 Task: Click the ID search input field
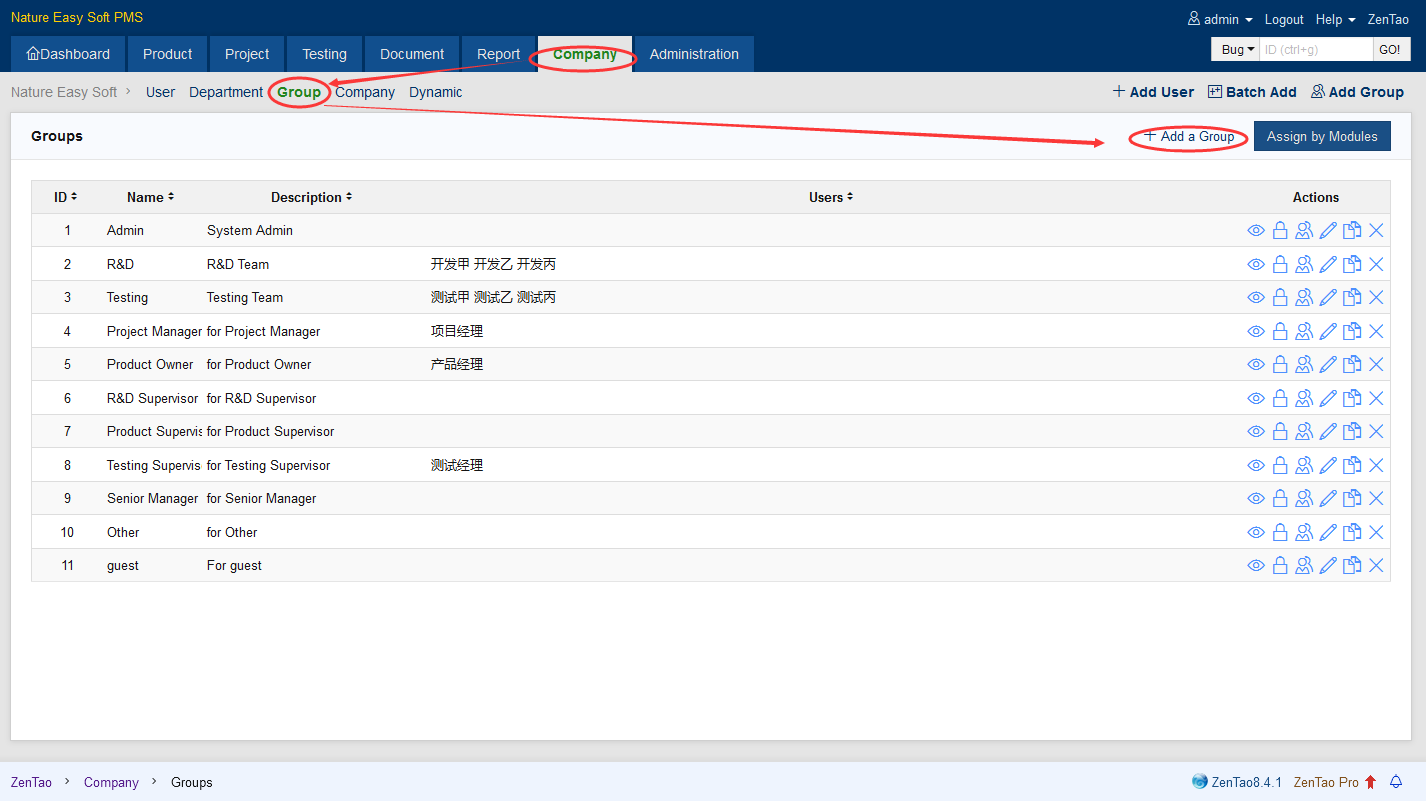pyautogui.click(x=1315, y=50)
